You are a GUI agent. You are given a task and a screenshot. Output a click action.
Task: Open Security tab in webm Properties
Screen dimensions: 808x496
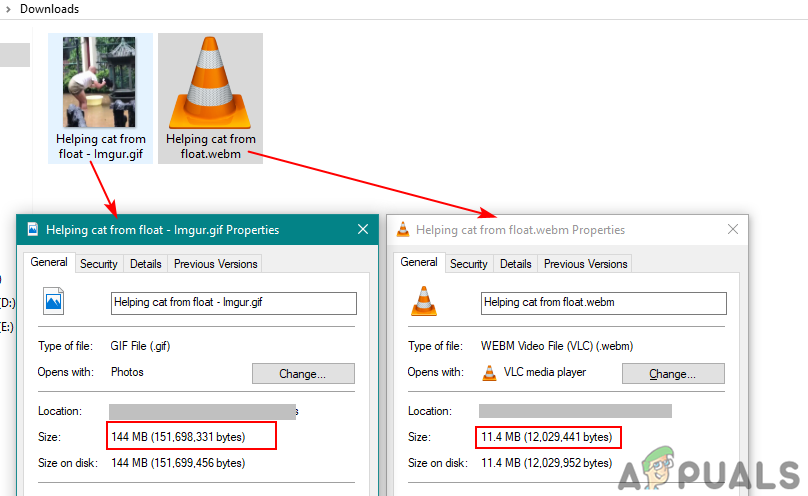click(468, 264)
